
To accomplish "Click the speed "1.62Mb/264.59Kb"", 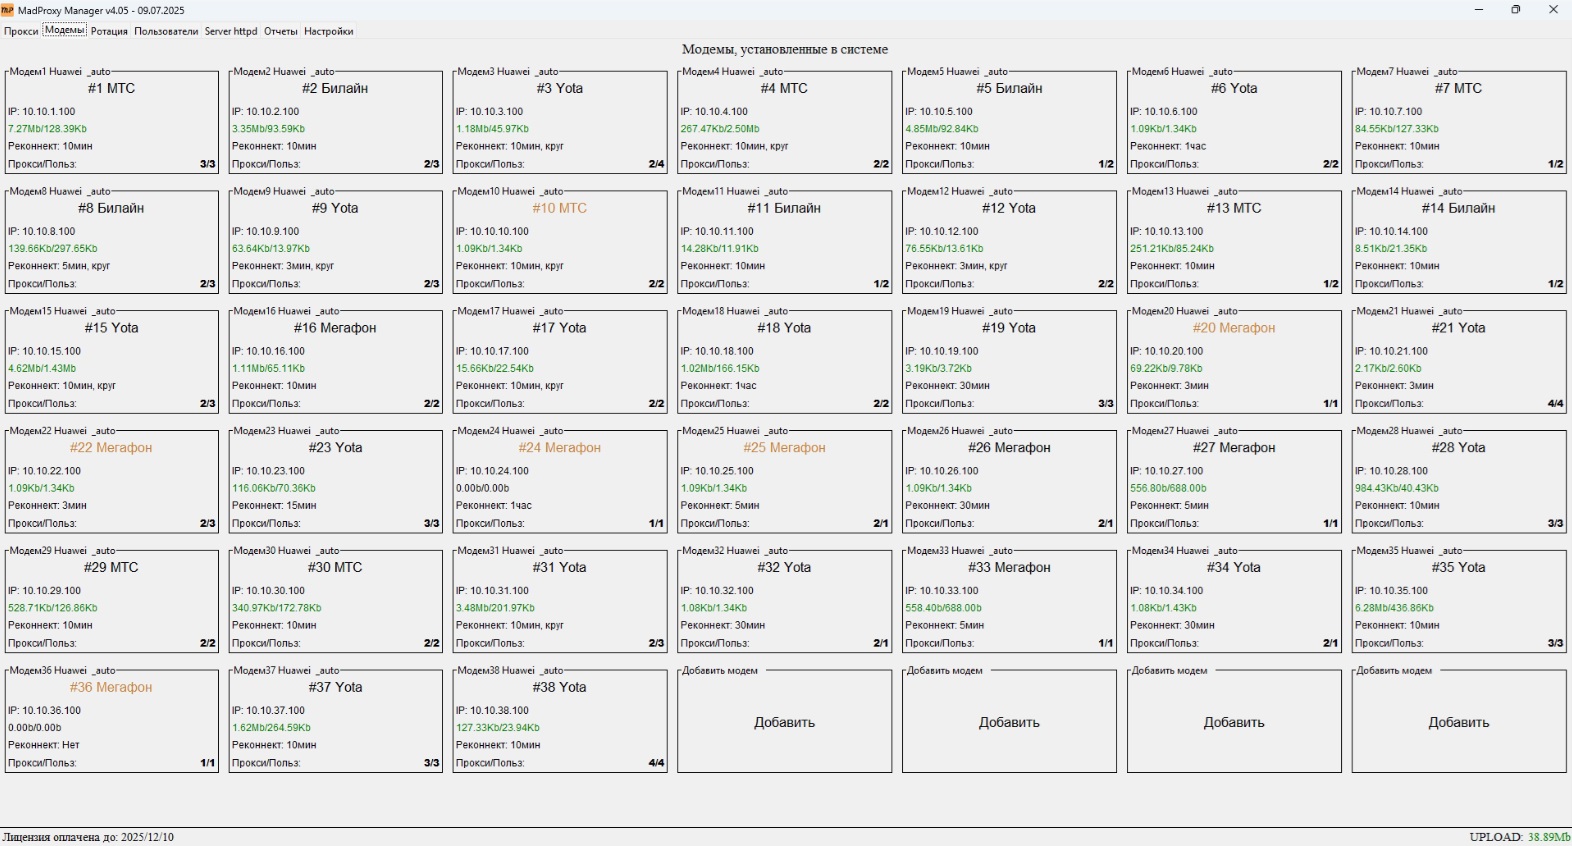I will [271, 728].
